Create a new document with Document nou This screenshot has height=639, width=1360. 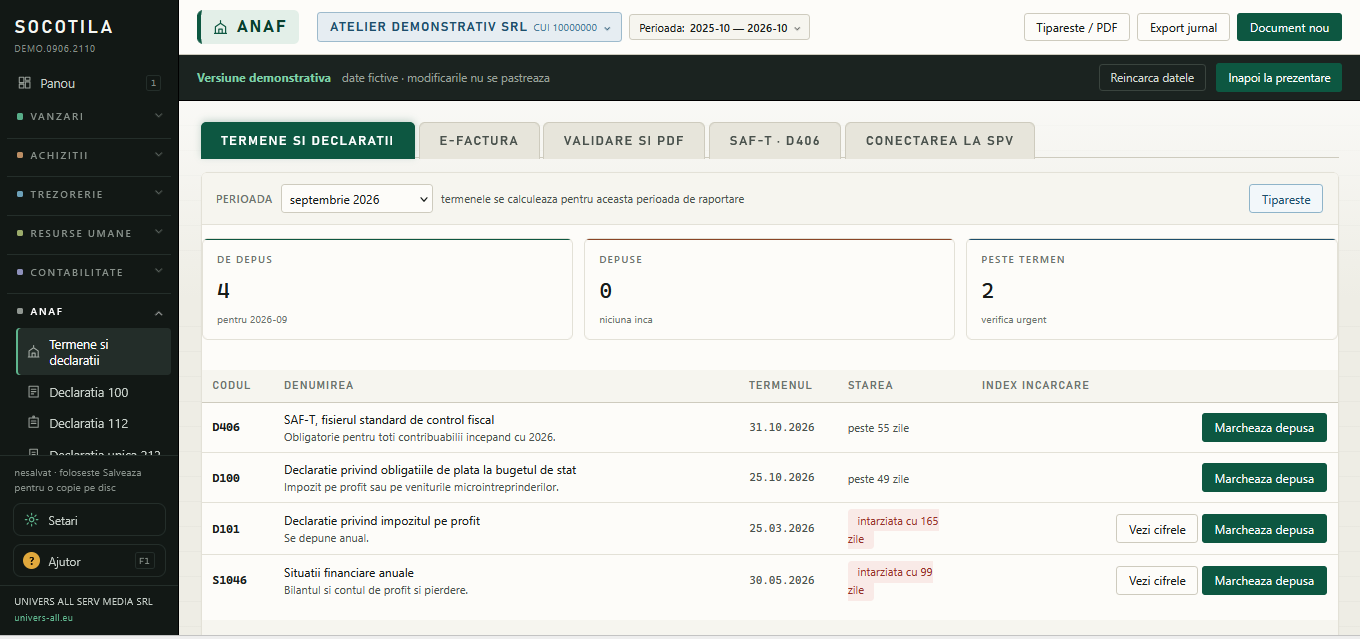coord(1289,28)
